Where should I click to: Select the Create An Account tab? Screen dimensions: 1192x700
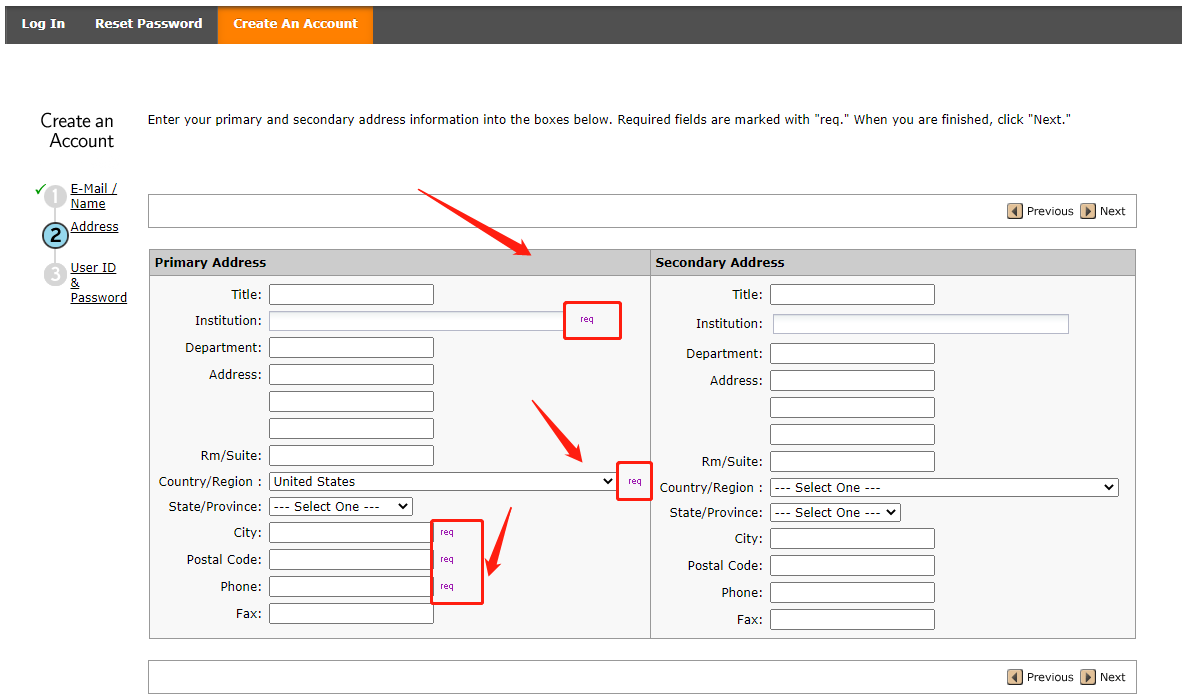295,24
